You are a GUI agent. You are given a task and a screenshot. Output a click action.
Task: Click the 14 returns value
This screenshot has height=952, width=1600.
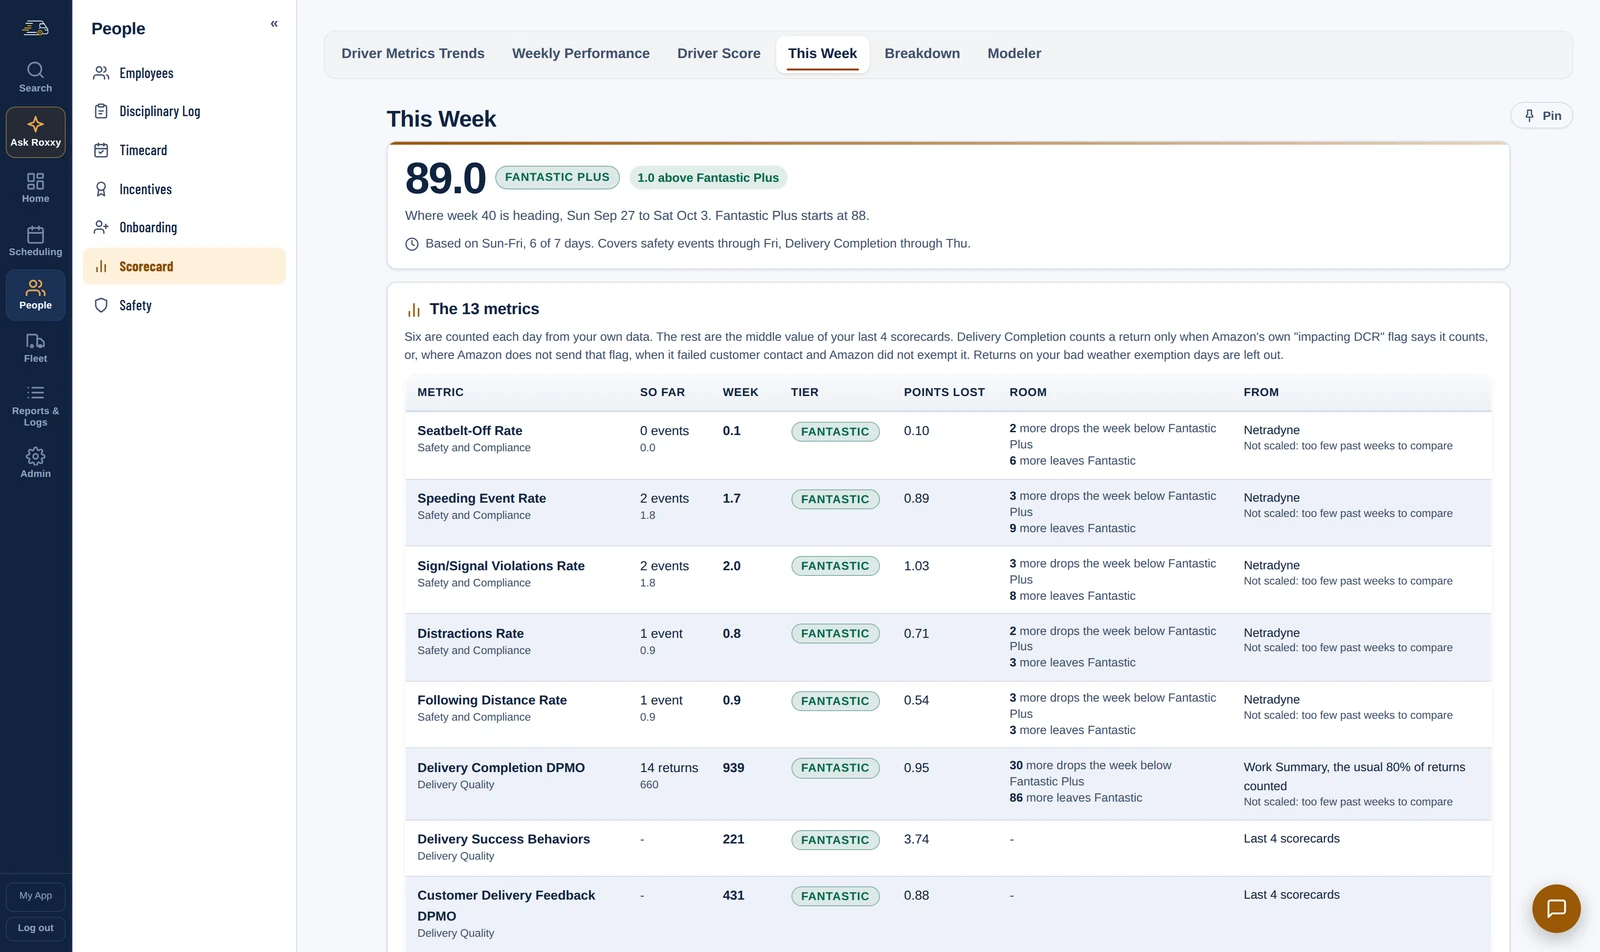(x=669, y=768)
